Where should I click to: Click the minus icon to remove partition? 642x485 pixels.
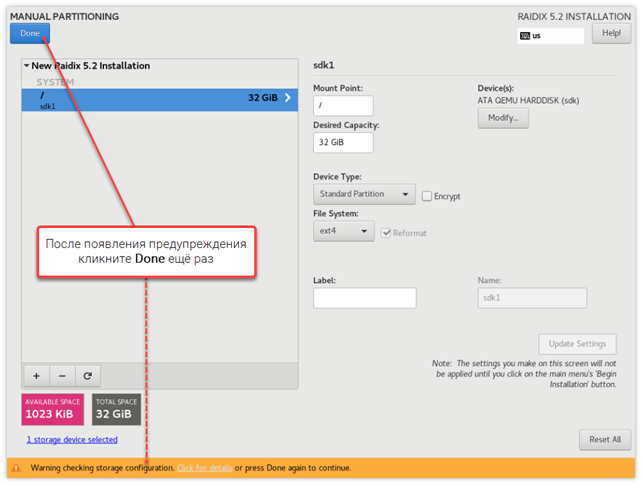[62, 376]
